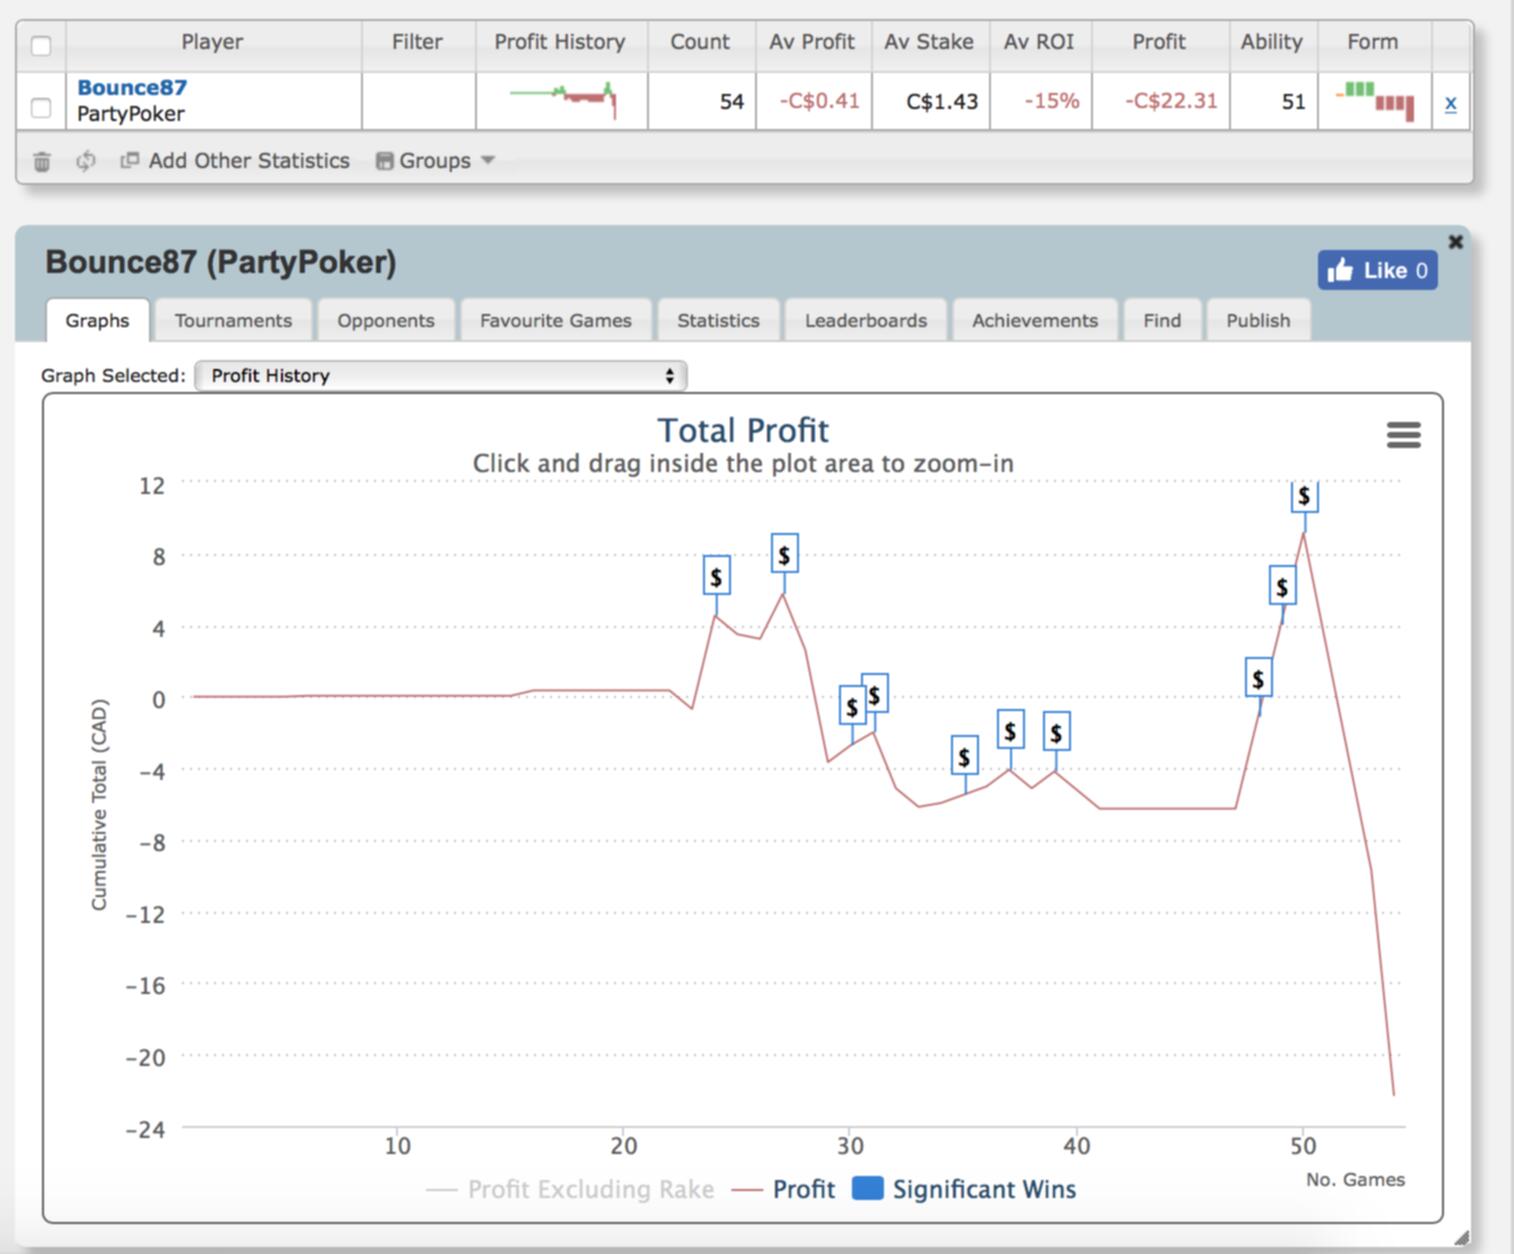The height and width of the screenshot is (1254, 1514).
Task: Sort by the Av ROI column
Action: (1039, 42)
